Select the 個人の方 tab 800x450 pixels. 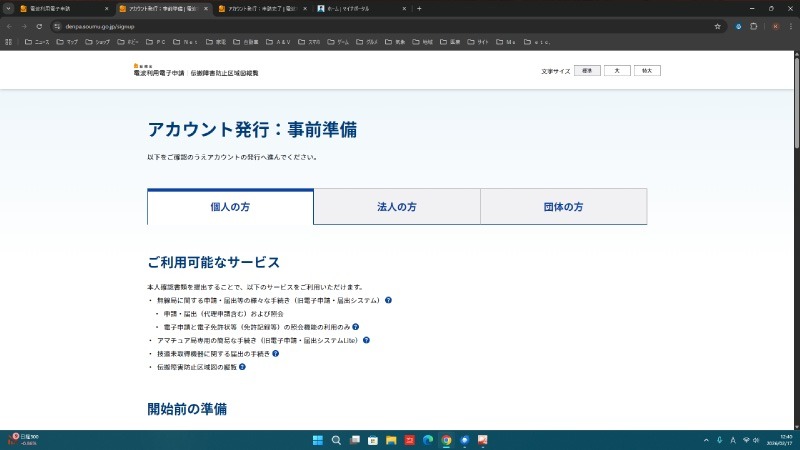point(230,207)
